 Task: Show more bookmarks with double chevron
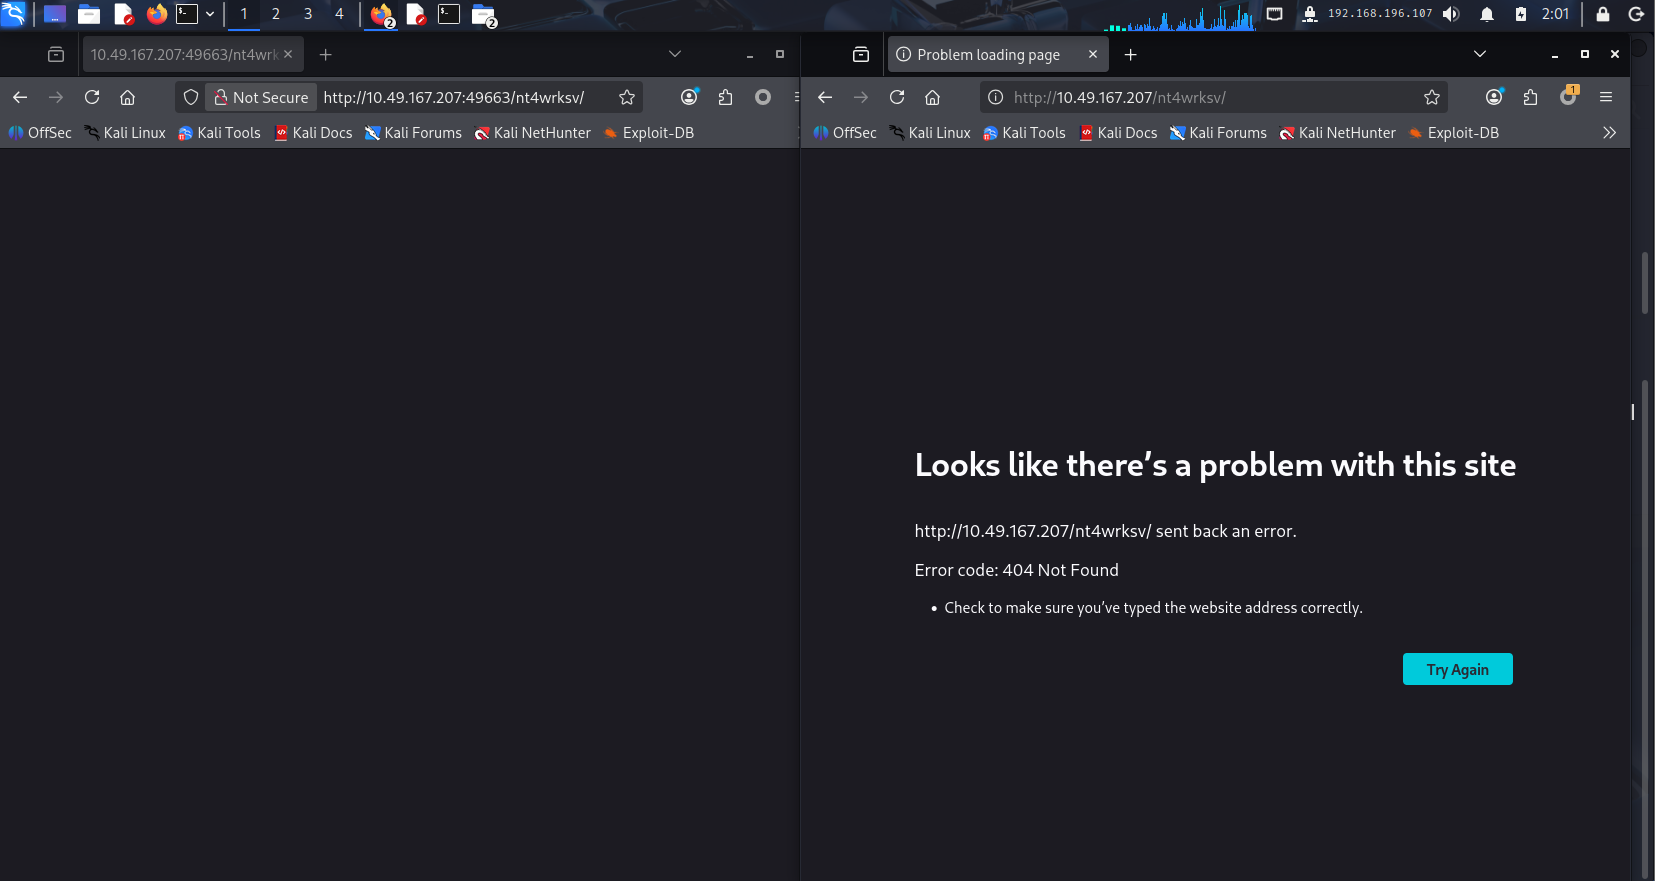coord(1609,133)
